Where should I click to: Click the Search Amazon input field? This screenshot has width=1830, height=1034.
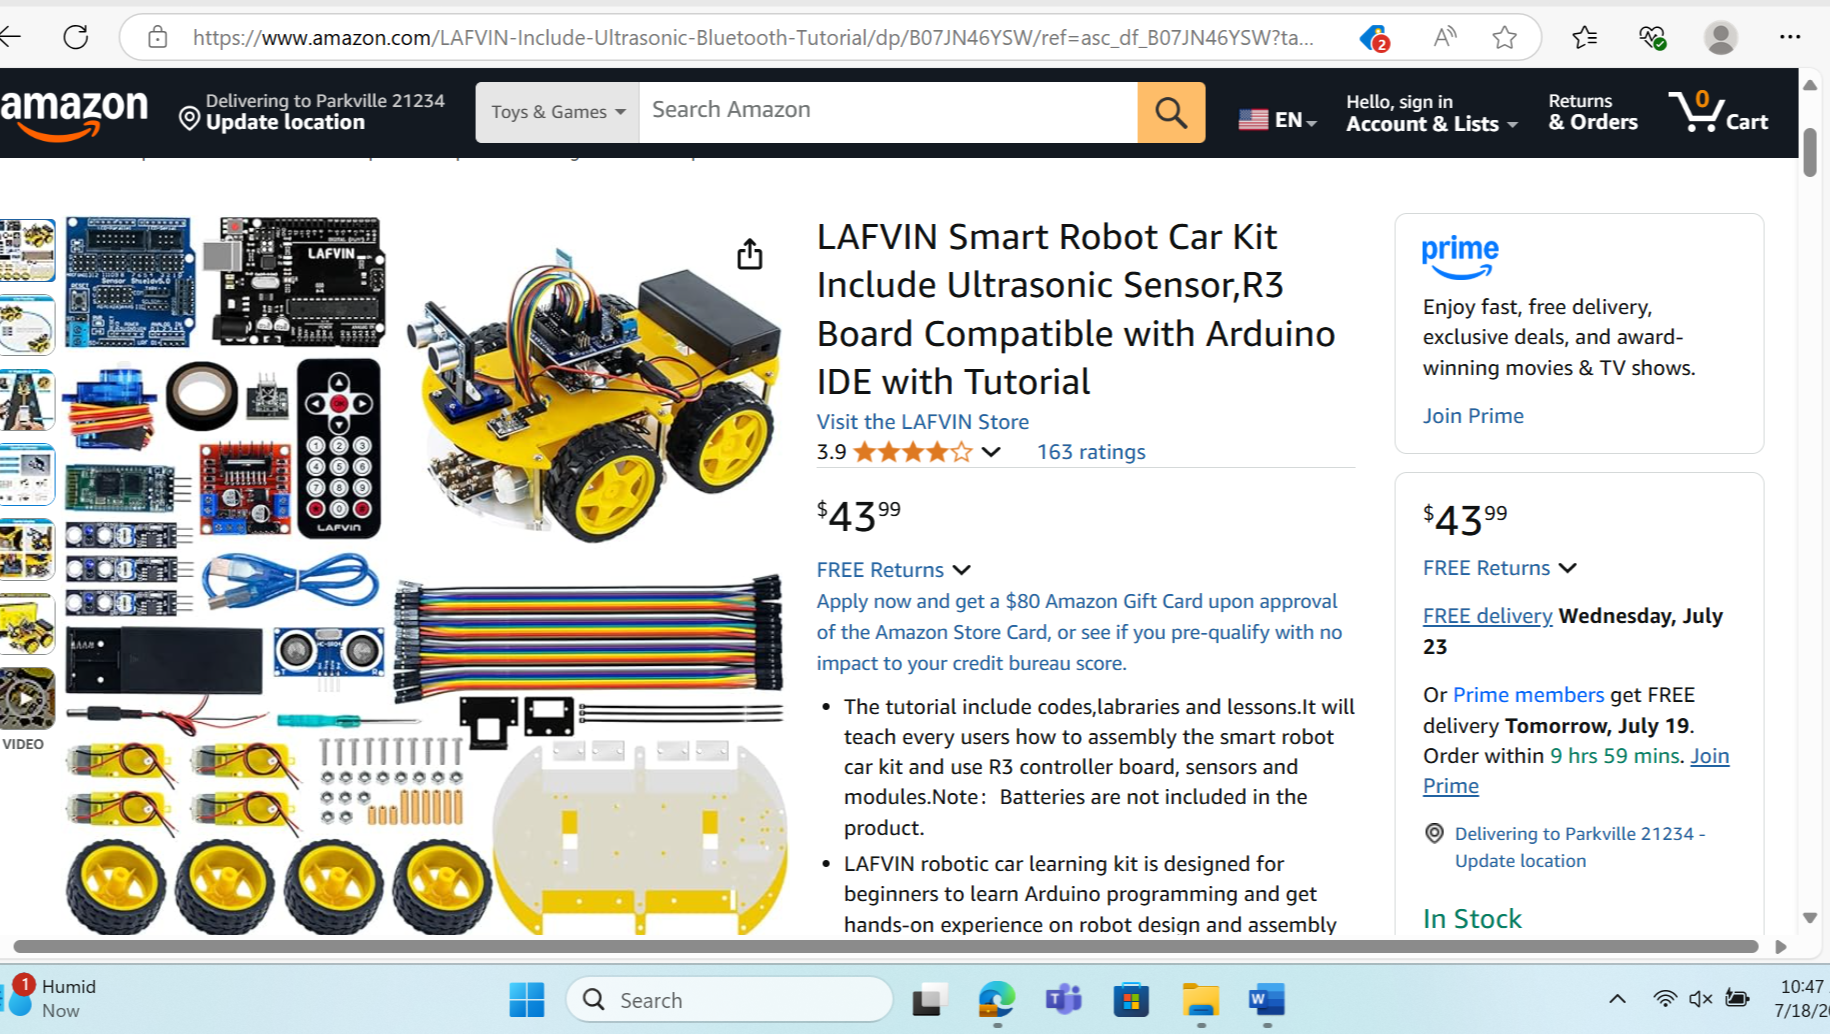pyautogui.click(x=888, y=112)
